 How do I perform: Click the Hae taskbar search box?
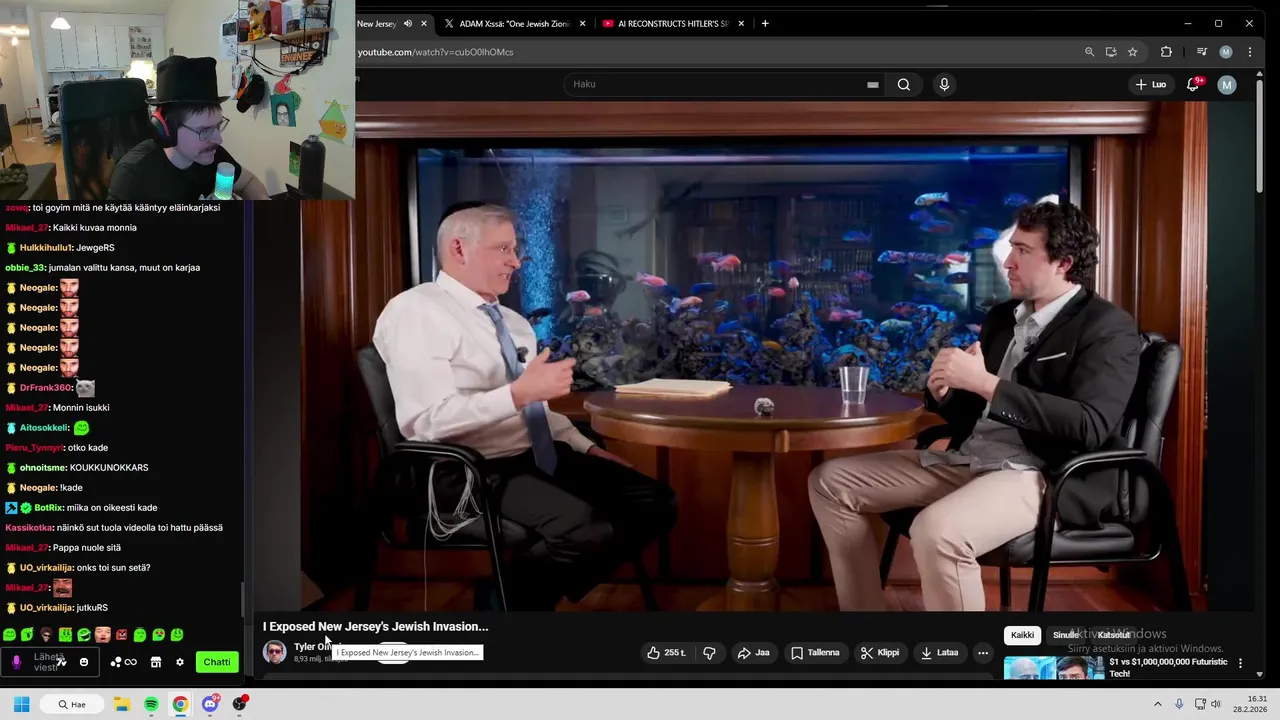pyautogui.click(x=72, y=704)
